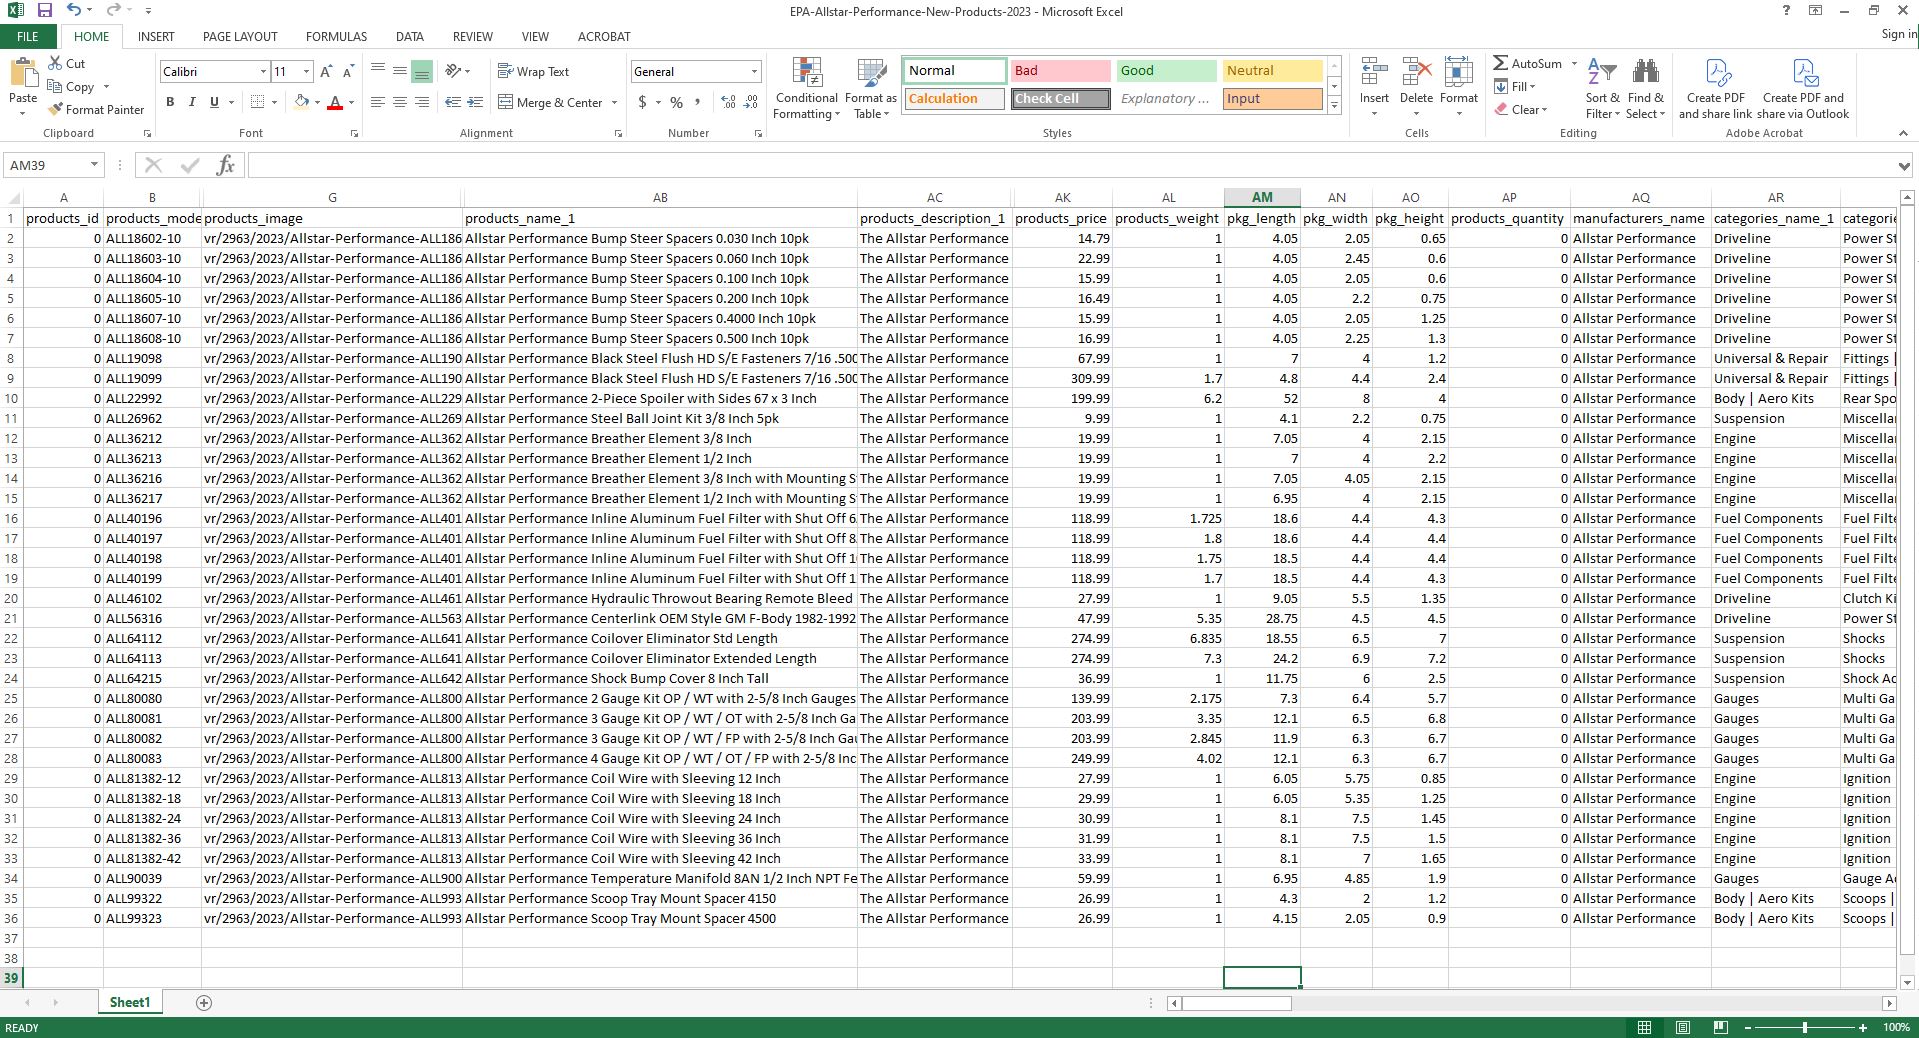1919x1038 pixels.
Task: Apply borders using the Borders icon
Action: tap(257, 102)
